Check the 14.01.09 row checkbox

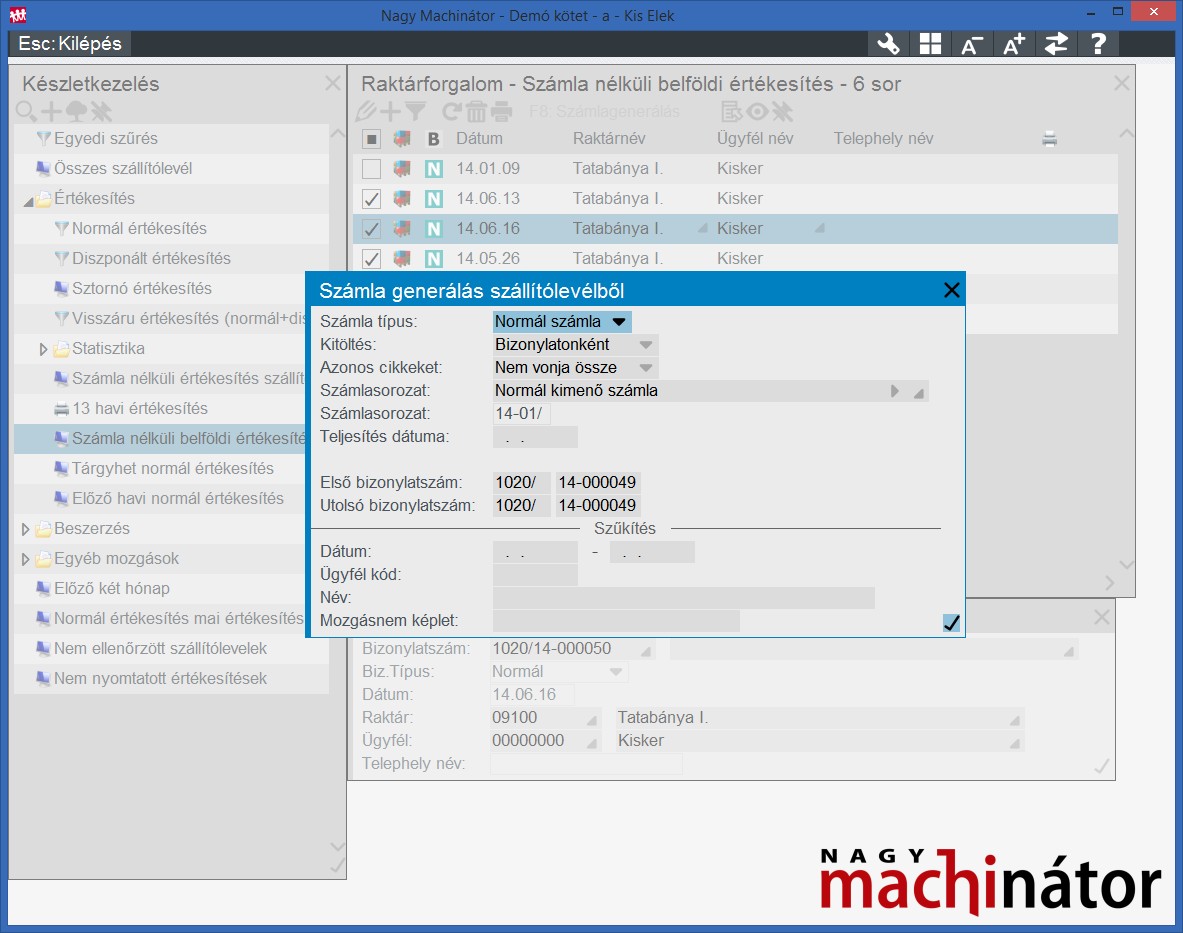[x=371, y=169]
